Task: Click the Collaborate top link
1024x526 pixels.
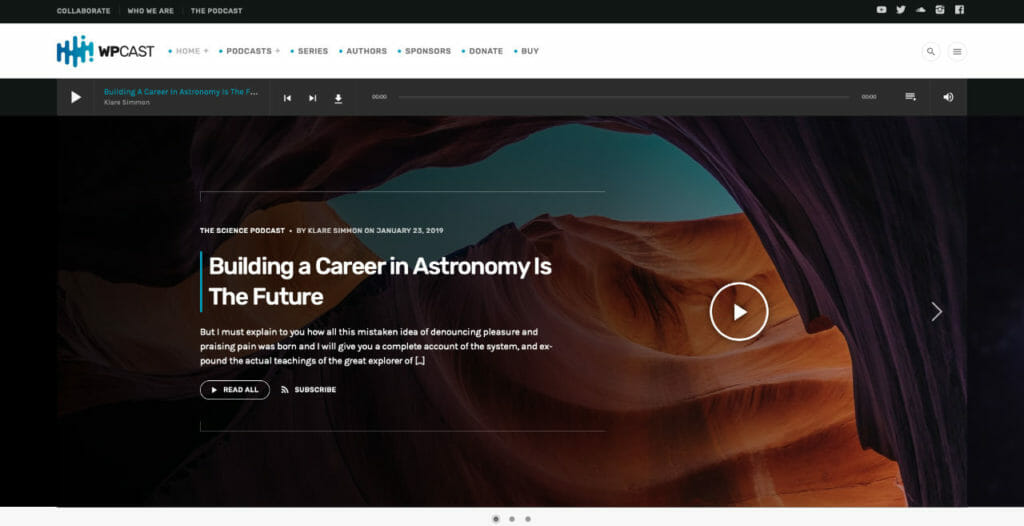Action: [x=84, y=11]
